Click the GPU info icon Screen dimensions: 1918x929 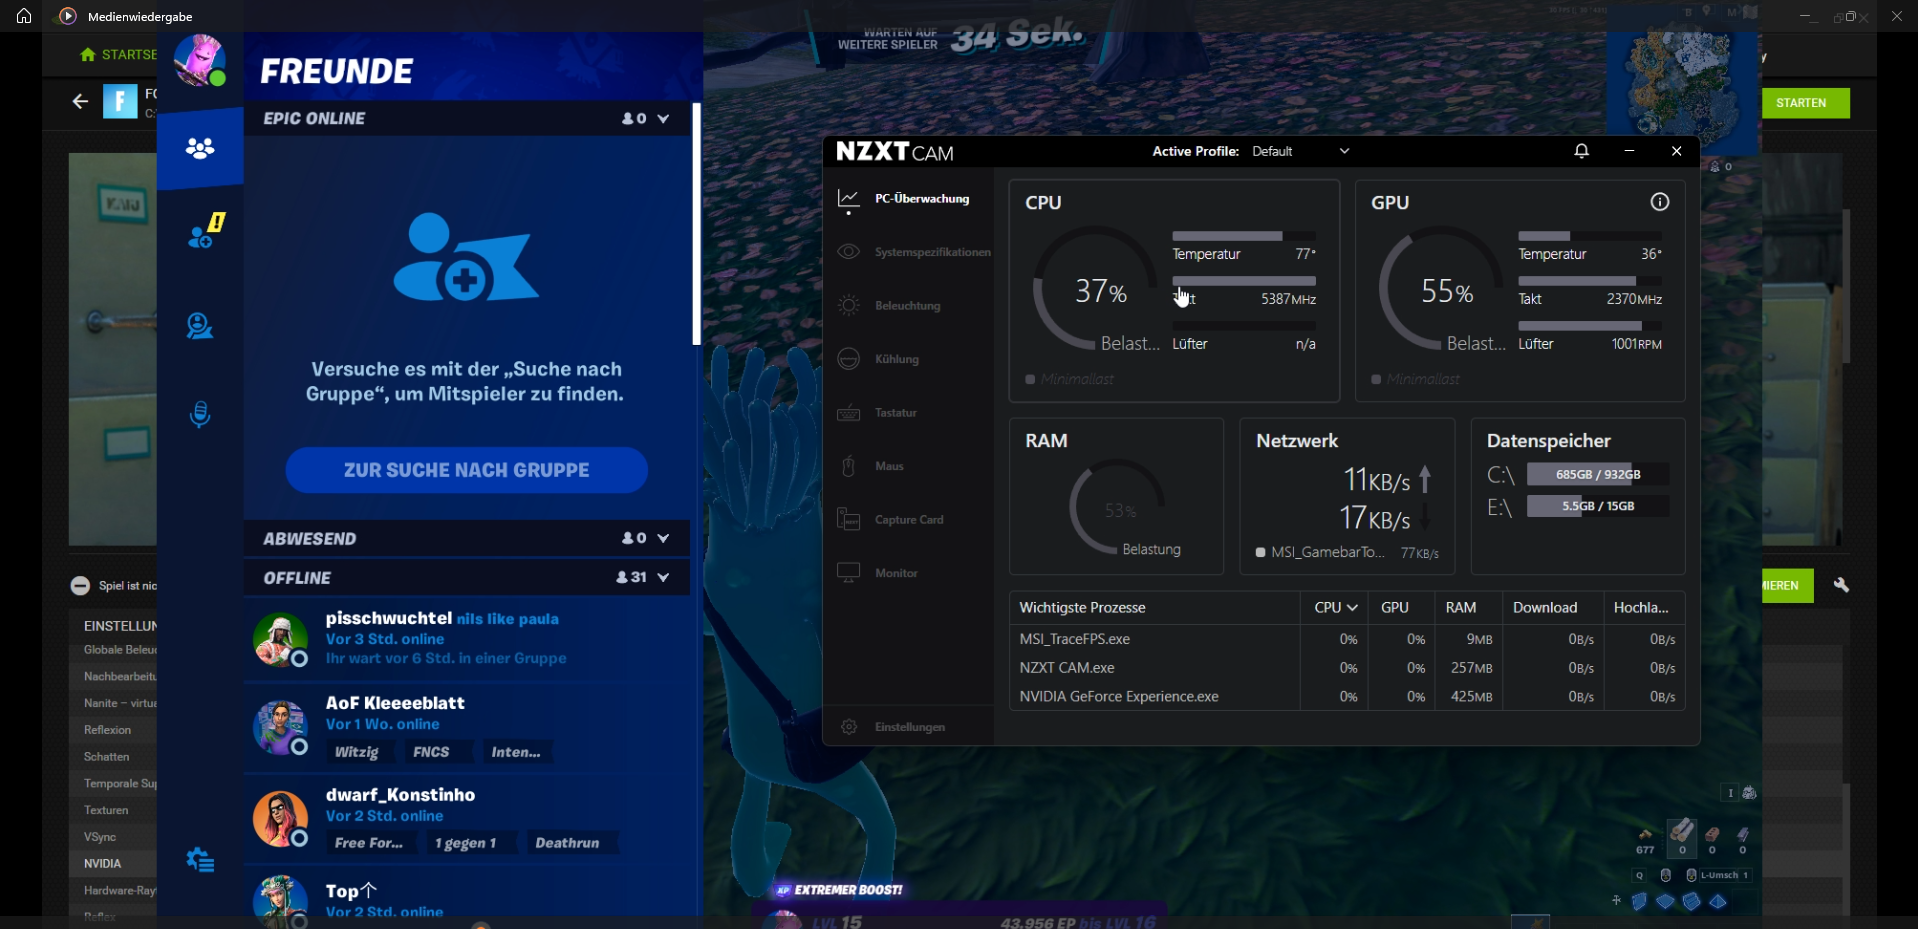click(1660, 202)
